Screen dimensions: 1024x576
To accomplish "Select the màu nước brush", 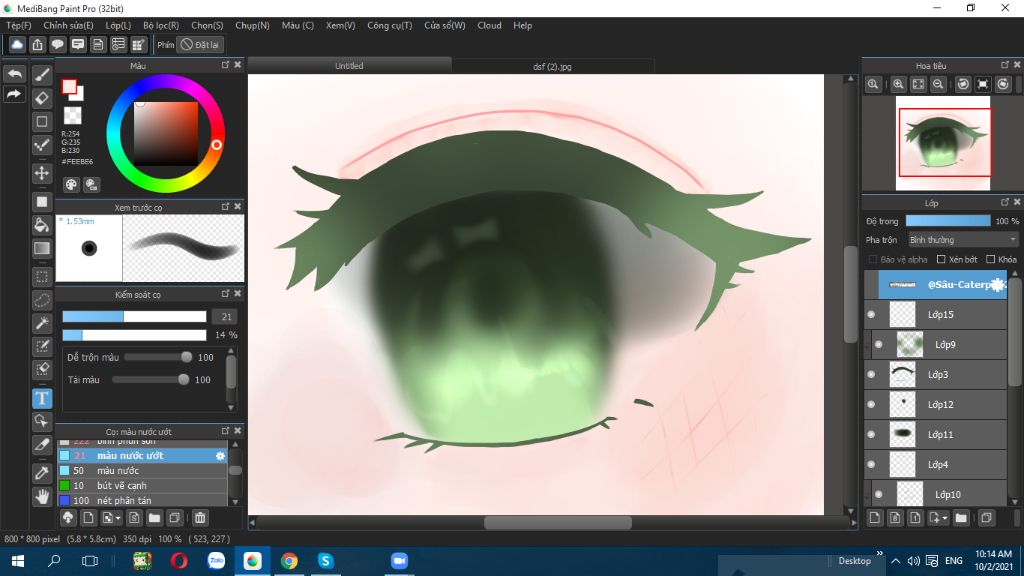I will pos(142,470).
